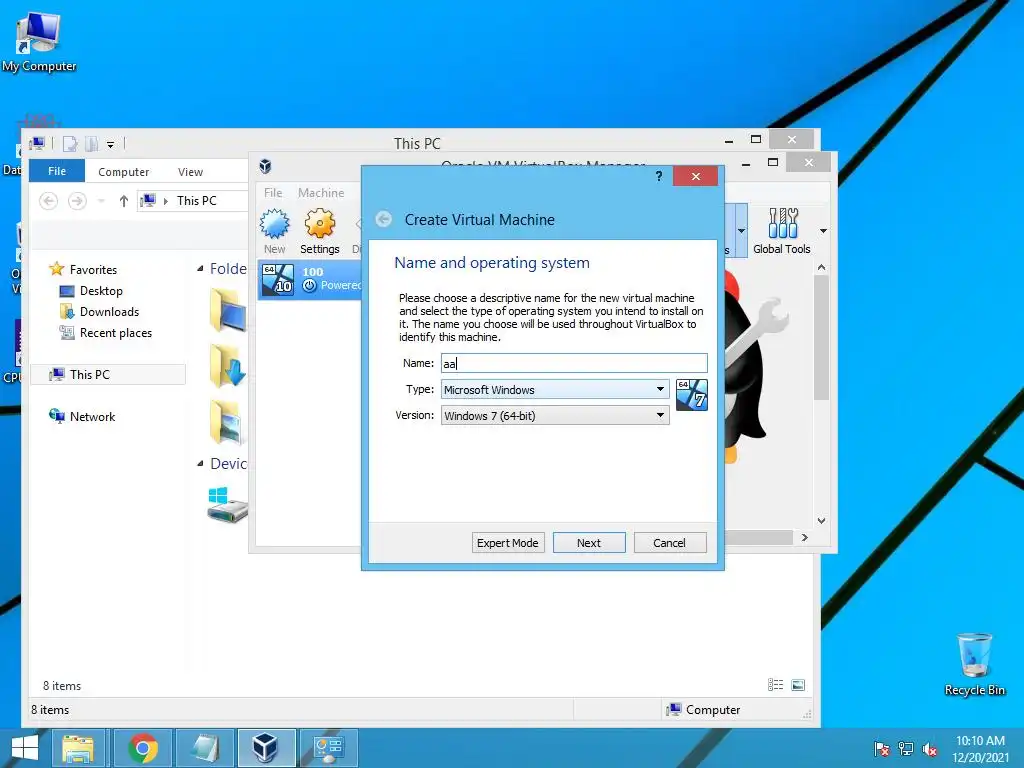Viewport: 1024px width, 768px height.
Task: Select the 100 virtual machine entry
Action: click(311, 280)
